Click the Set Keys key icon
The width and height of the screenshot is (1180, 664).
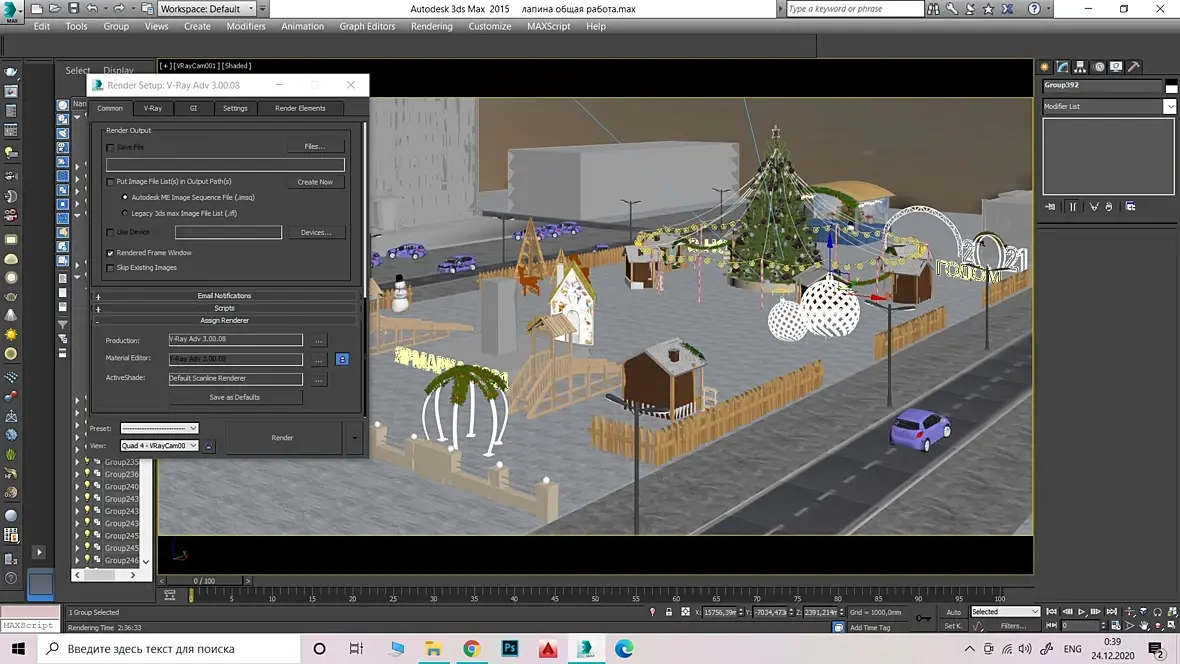(x=922, y=619)
